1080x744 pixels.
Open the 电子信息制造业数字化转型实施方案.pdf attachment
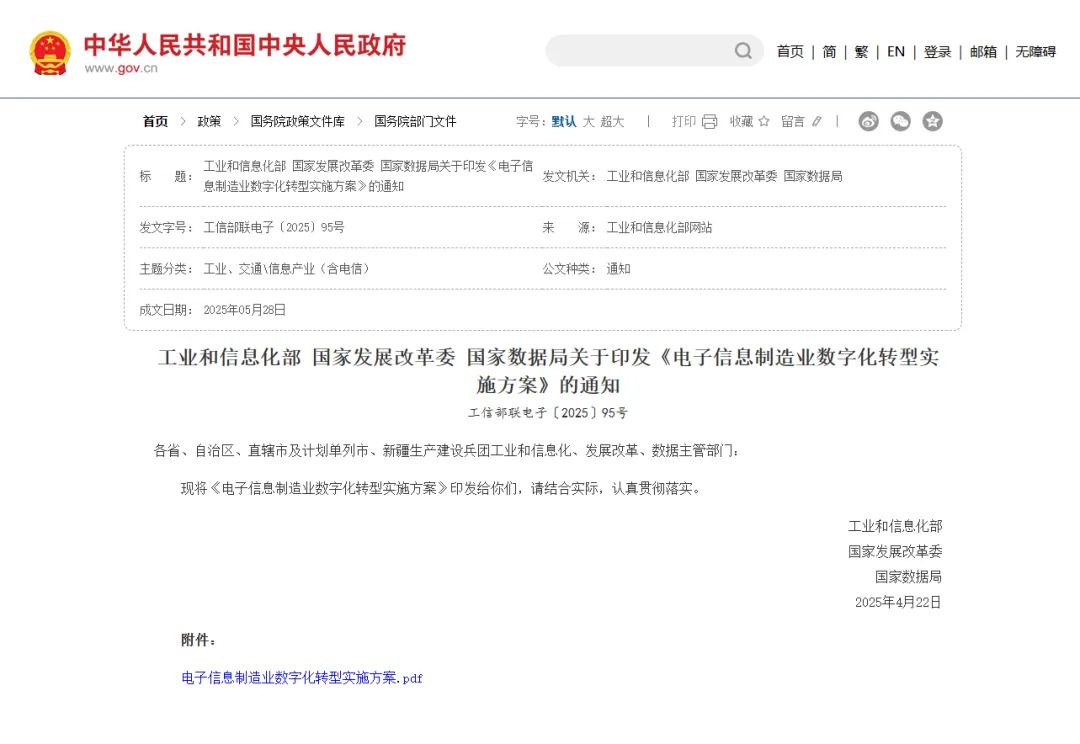[x=300, y=678]
